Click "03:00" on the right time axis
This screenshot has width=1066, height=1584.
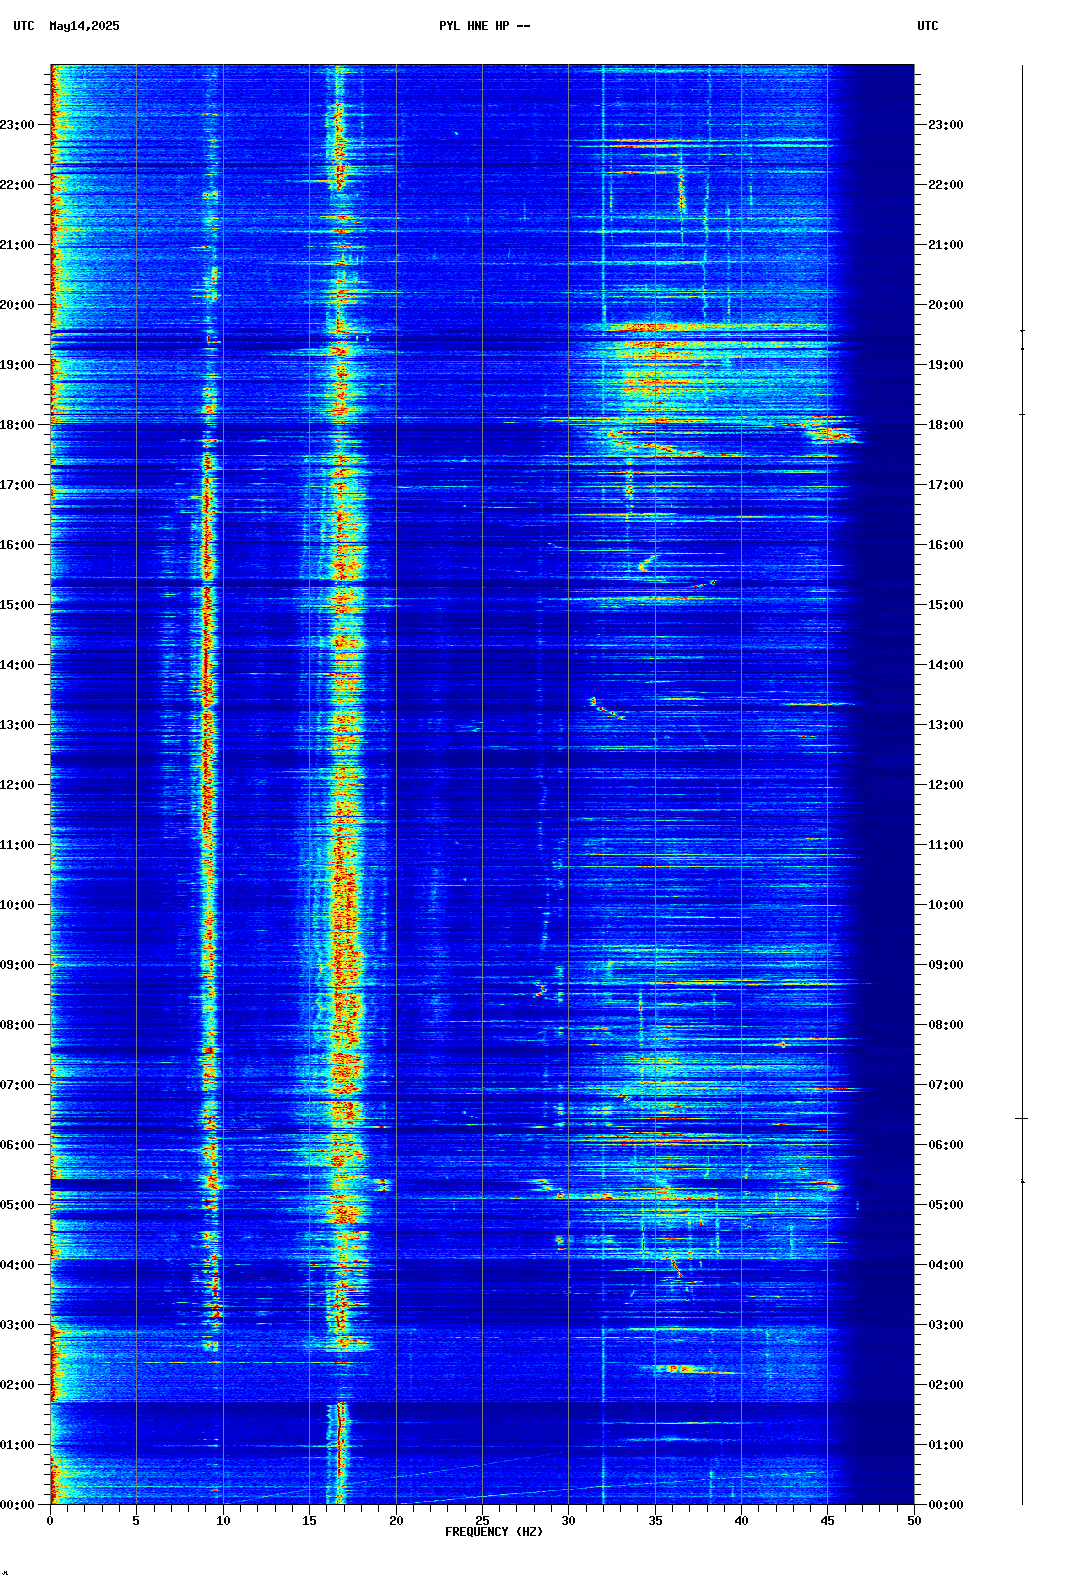click(946, 1325)
